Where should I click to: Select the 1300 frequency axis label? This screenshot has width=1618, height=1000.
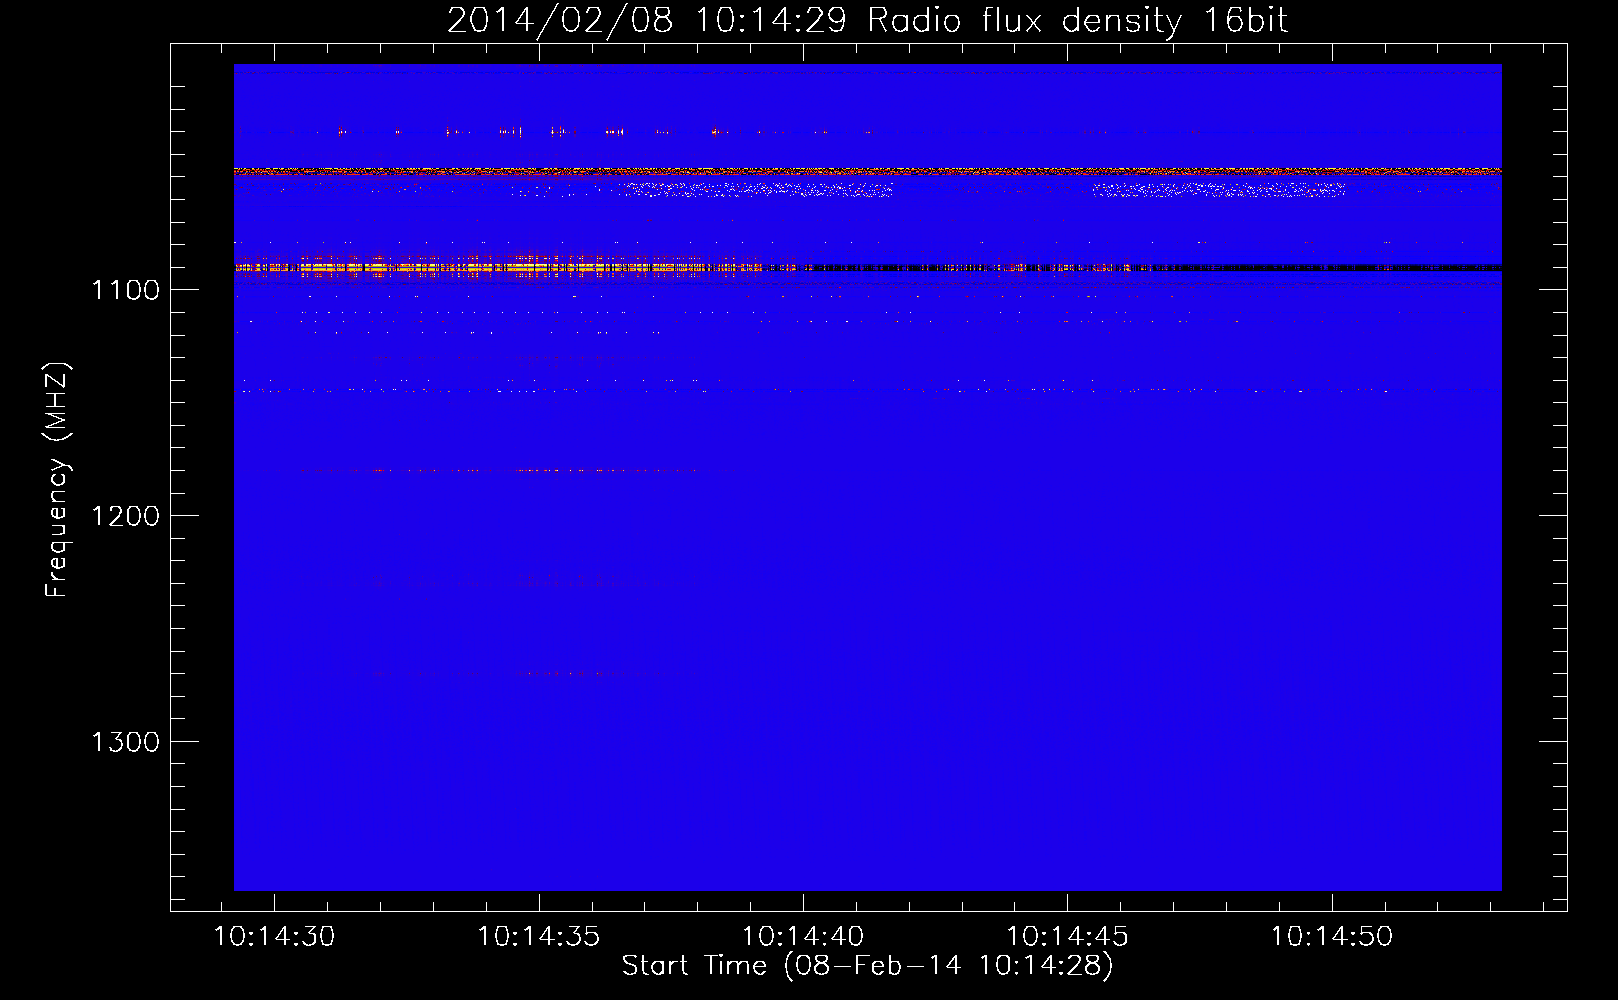[x=125, y=742]
